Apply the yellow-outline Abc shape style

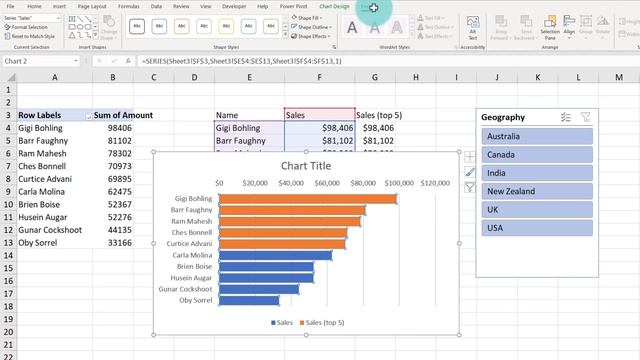coord(226,27)
